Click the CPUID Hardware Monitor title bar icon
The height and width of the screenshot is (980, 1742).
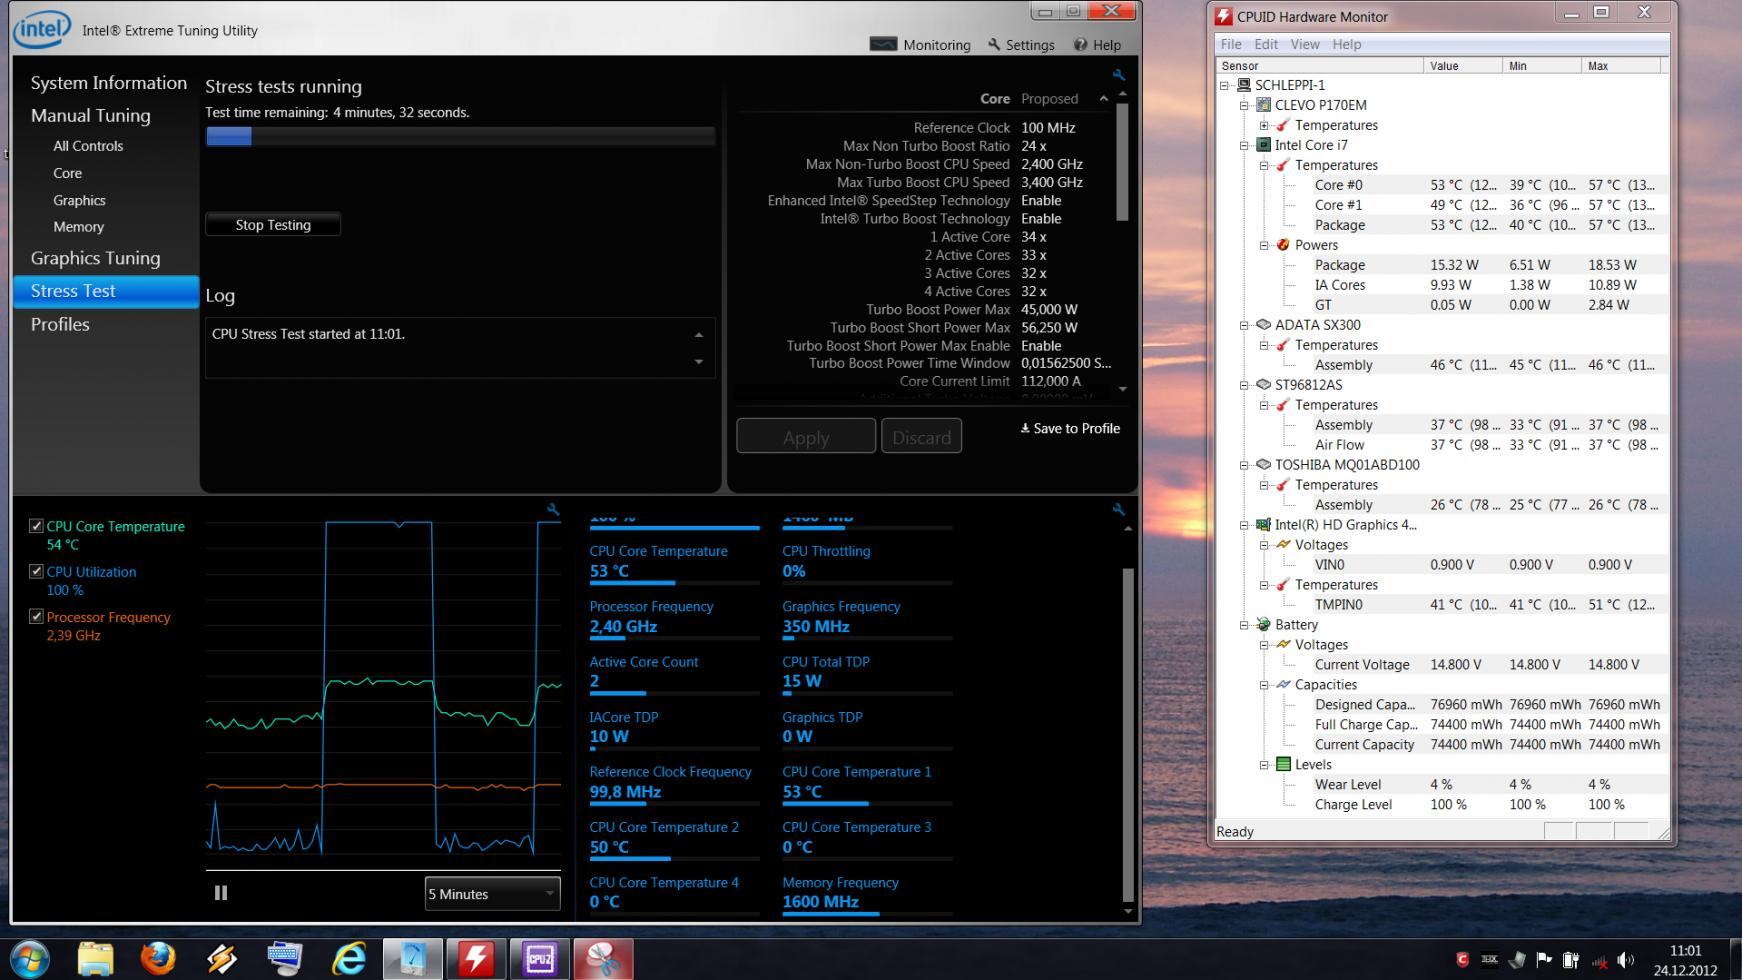(x=1223, y=16)
